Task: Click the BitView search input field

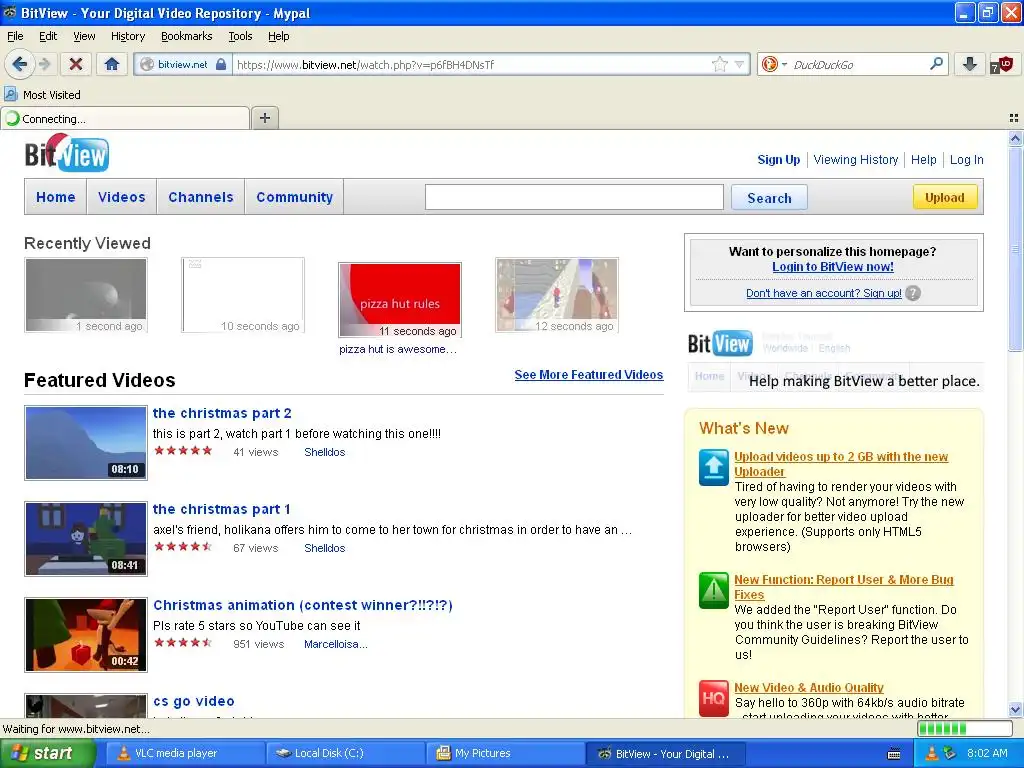Action: point(574,197)
